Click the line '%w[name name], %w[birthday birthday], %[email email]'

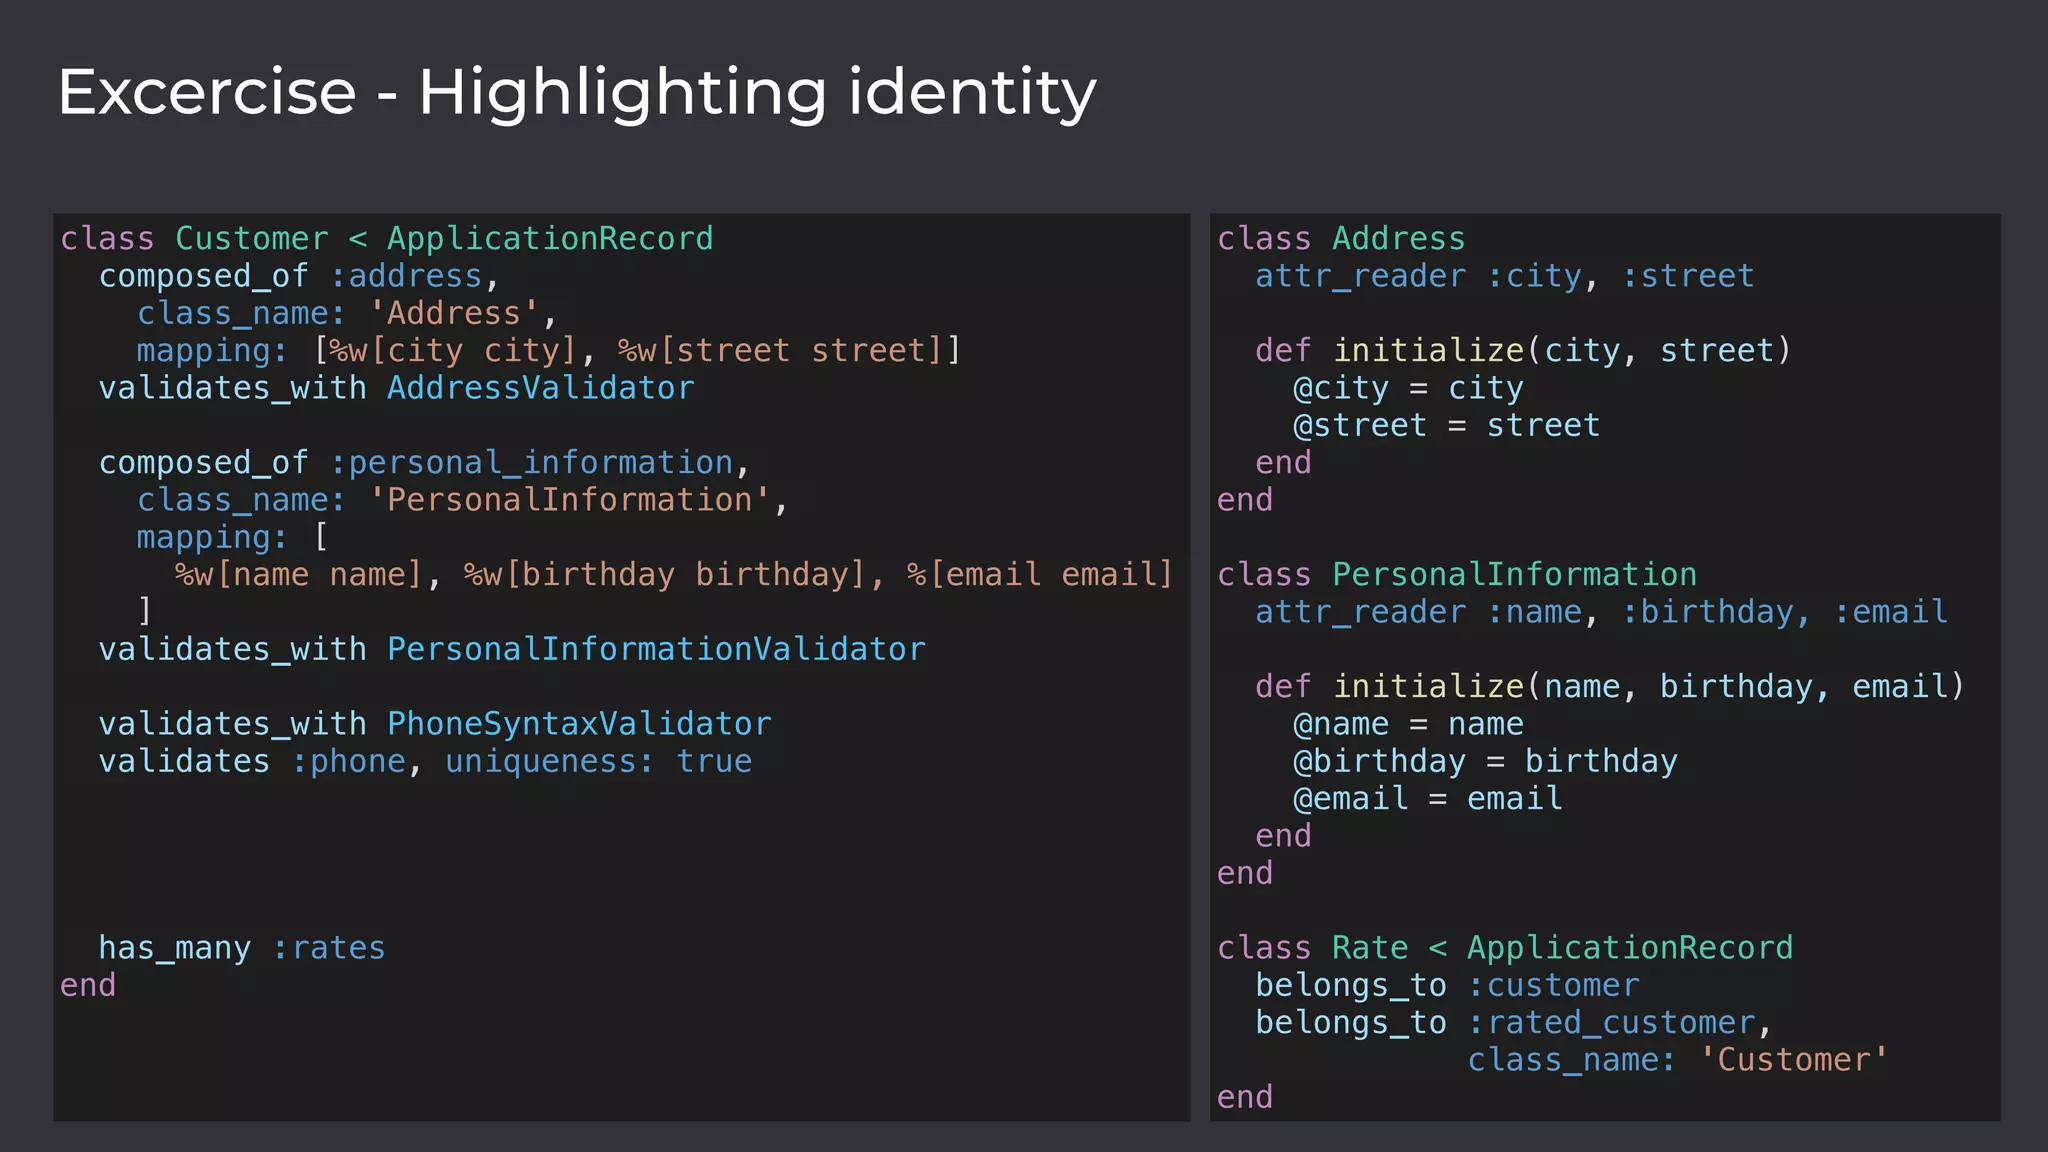(x=674, y=575)
